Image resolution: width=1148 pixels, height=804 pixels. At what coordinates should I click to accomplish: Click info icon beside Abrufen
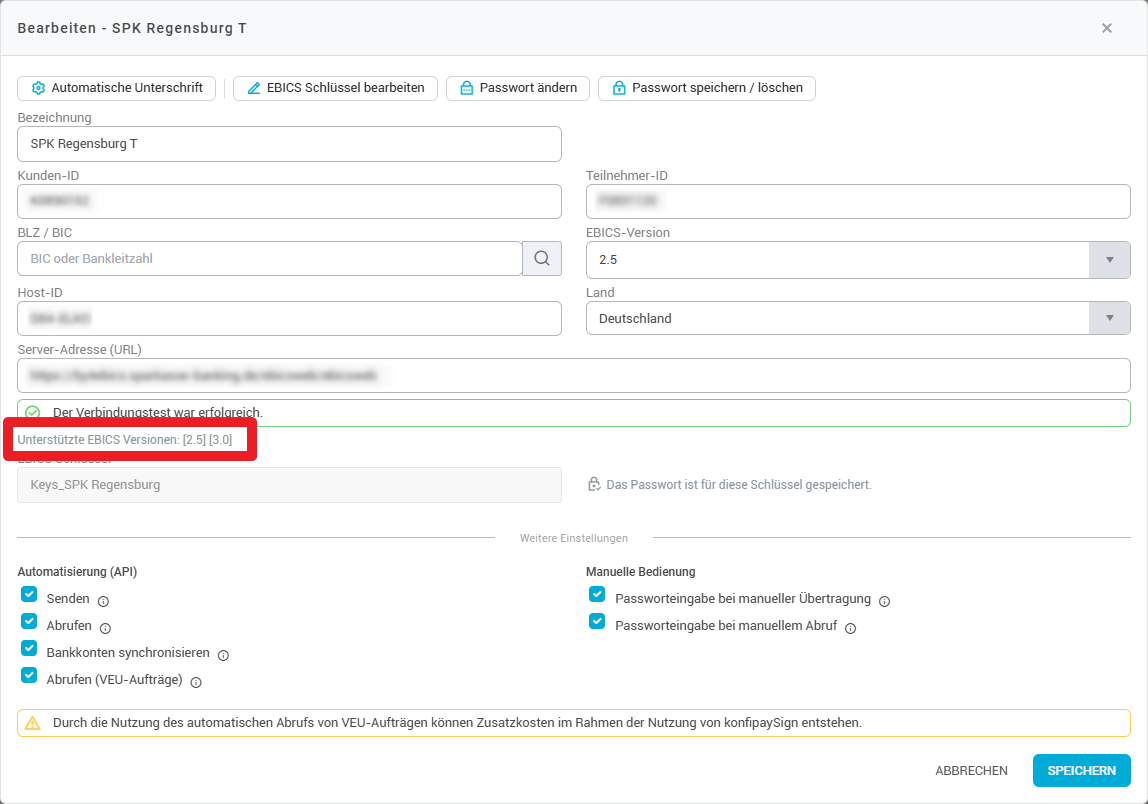(x=105, y=628)
